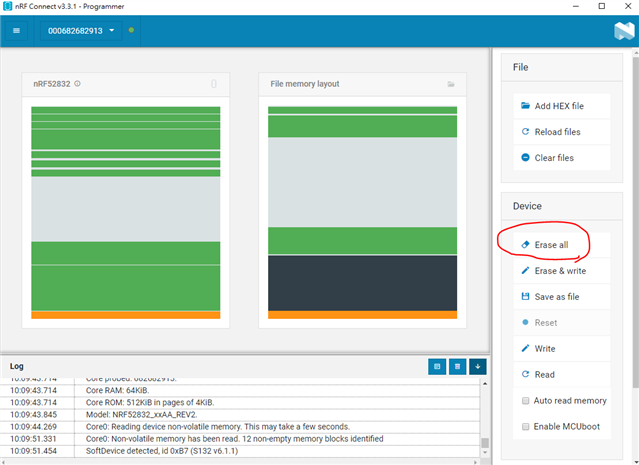Screen dimensions: 639x465
Task: Click the Device section heading
Action: [x=527, y=206]
